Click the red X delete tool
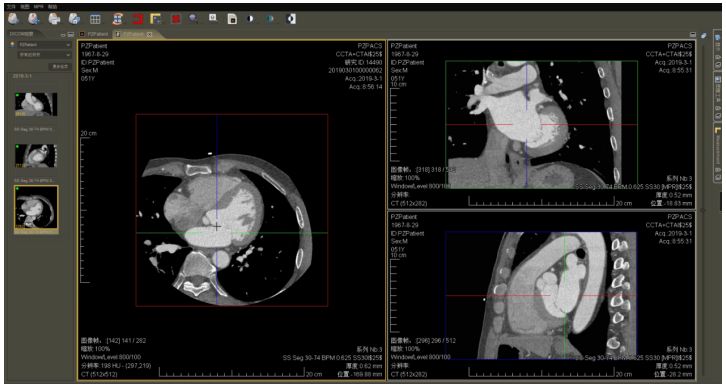Image resolution: width=726 pixels, height=386 pixels. pyautogui.click(x=175, y=19)
